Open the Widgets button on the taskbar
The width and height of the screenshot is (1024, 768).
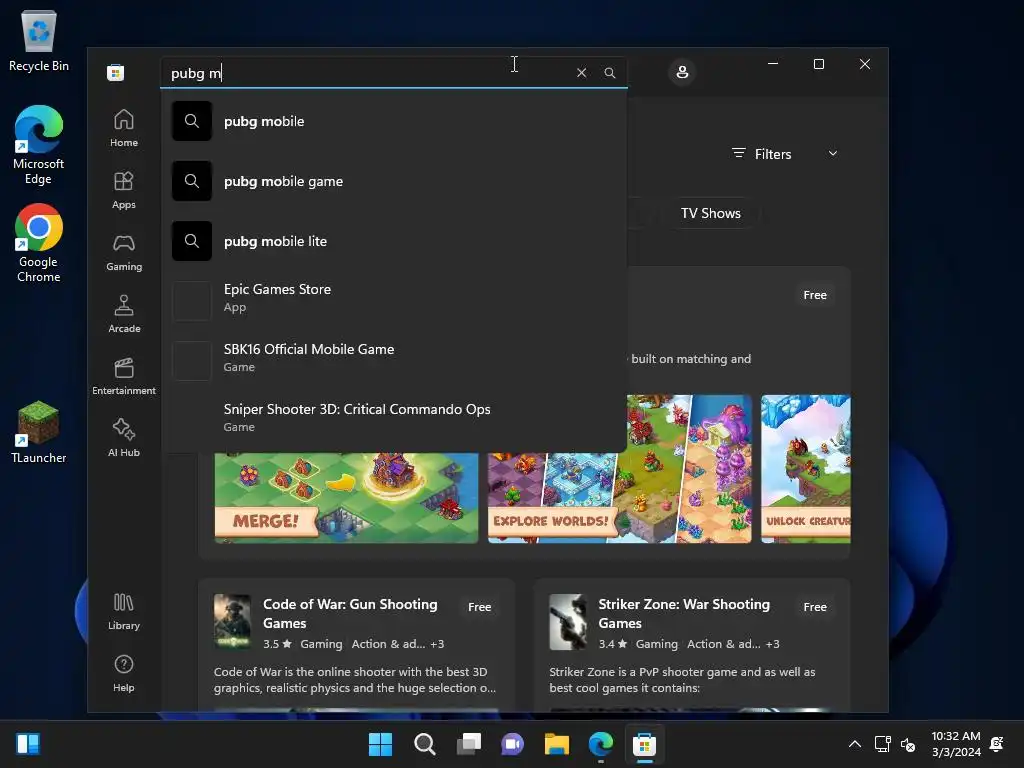tap(28, 744)
